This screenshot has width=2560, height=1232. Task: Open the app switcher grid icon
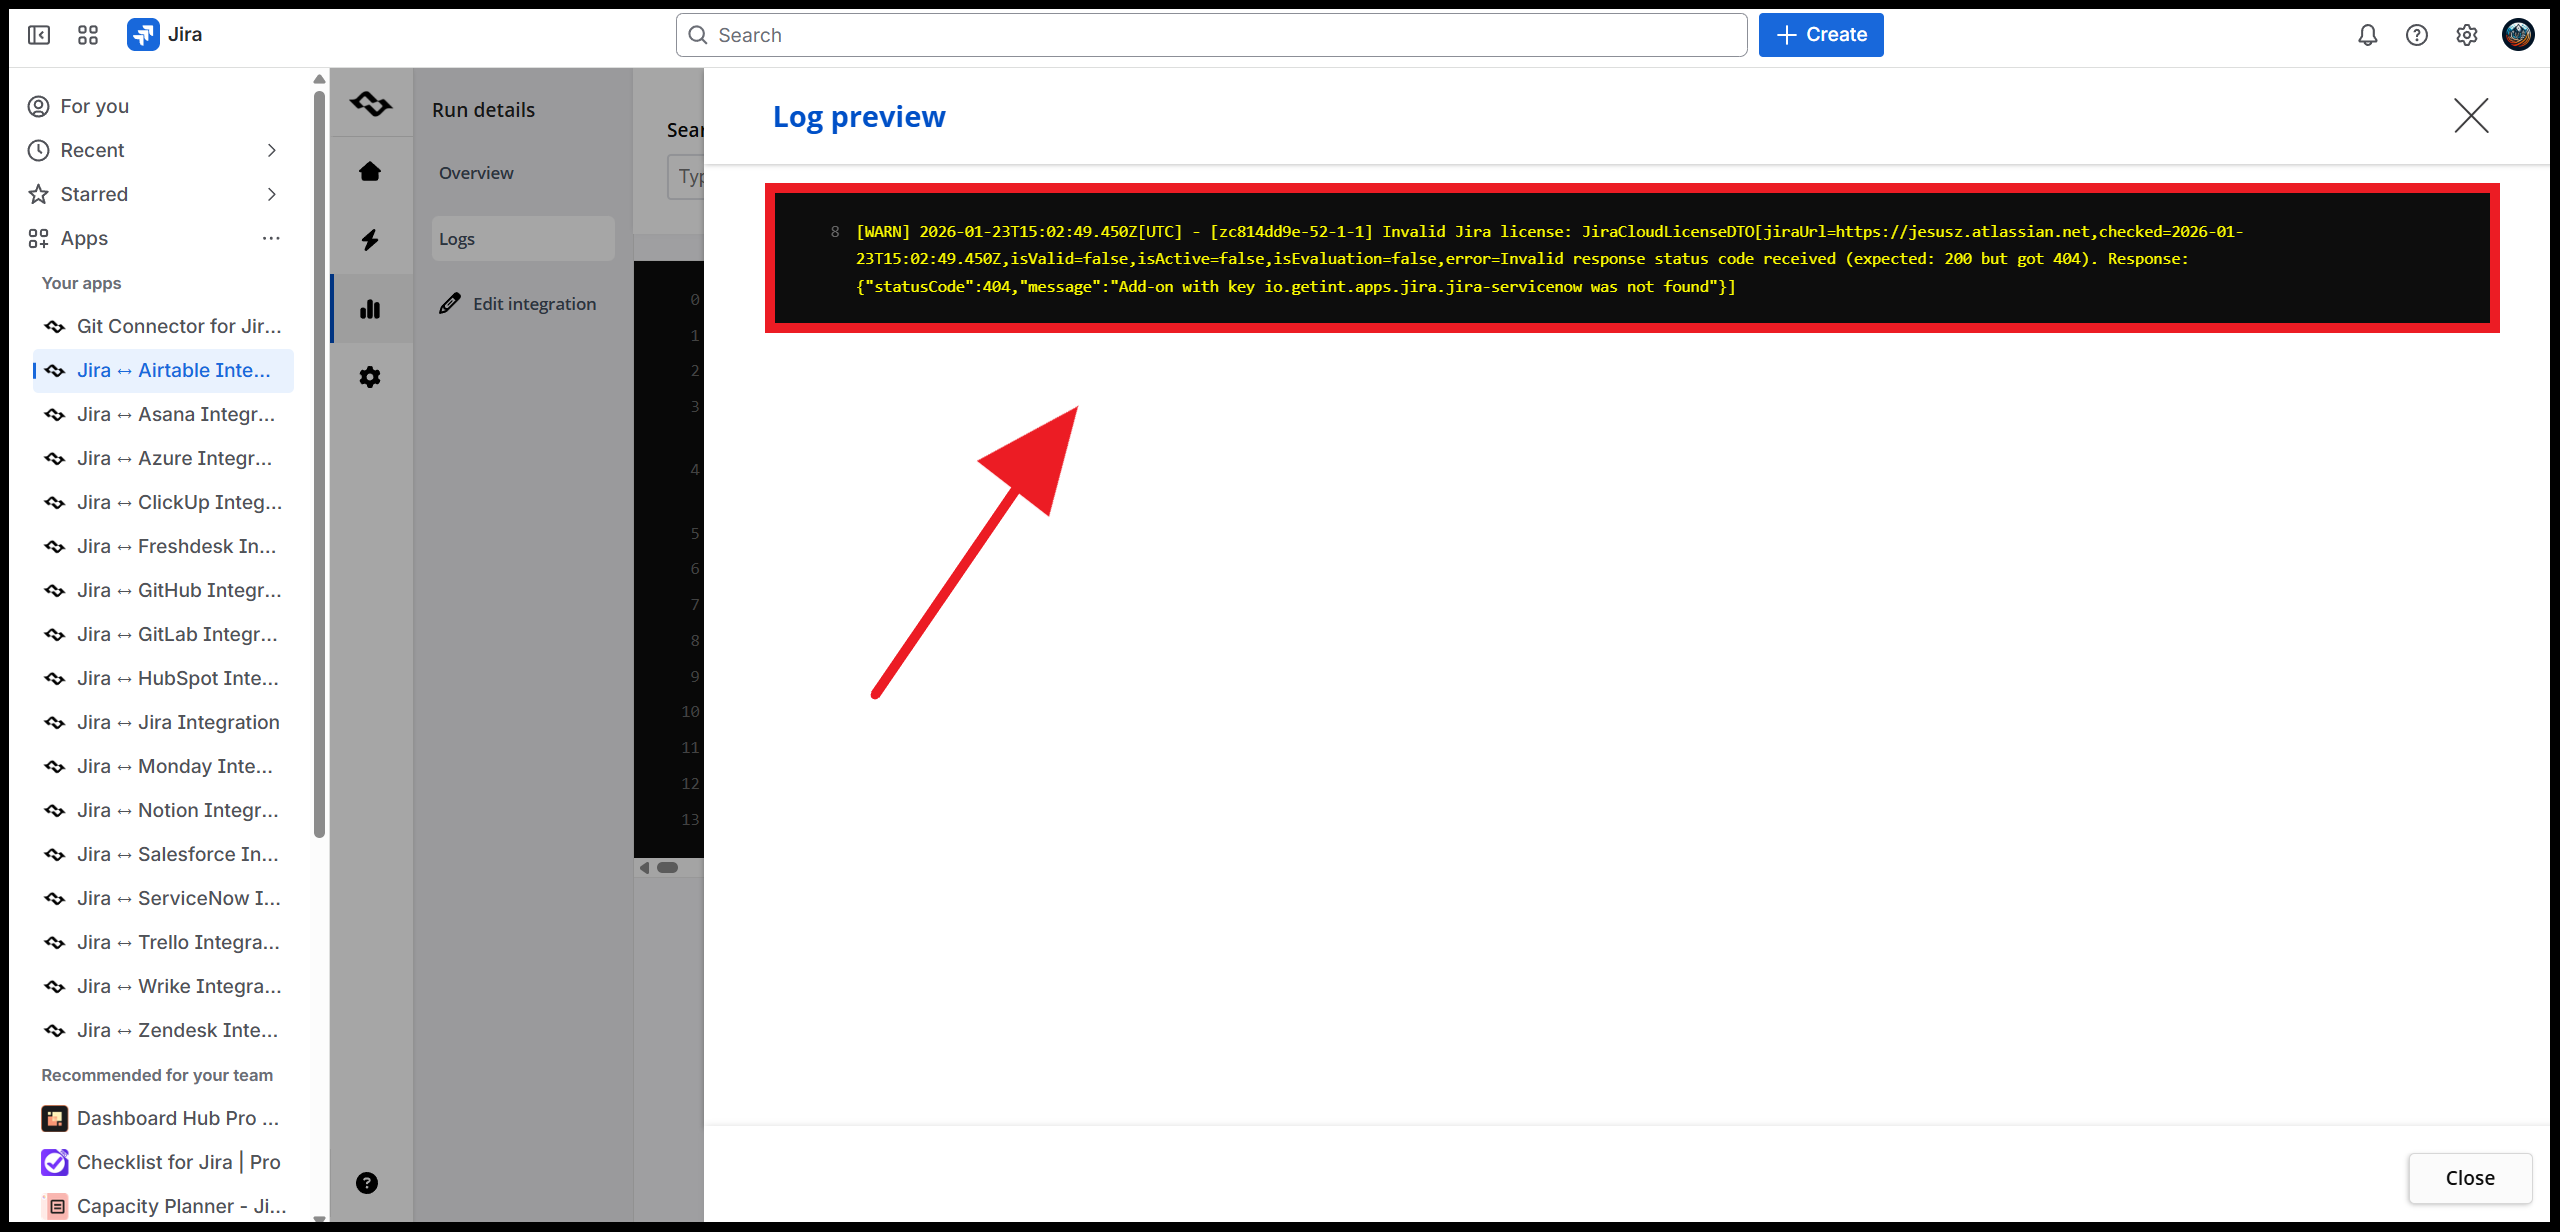coord(88,35)
